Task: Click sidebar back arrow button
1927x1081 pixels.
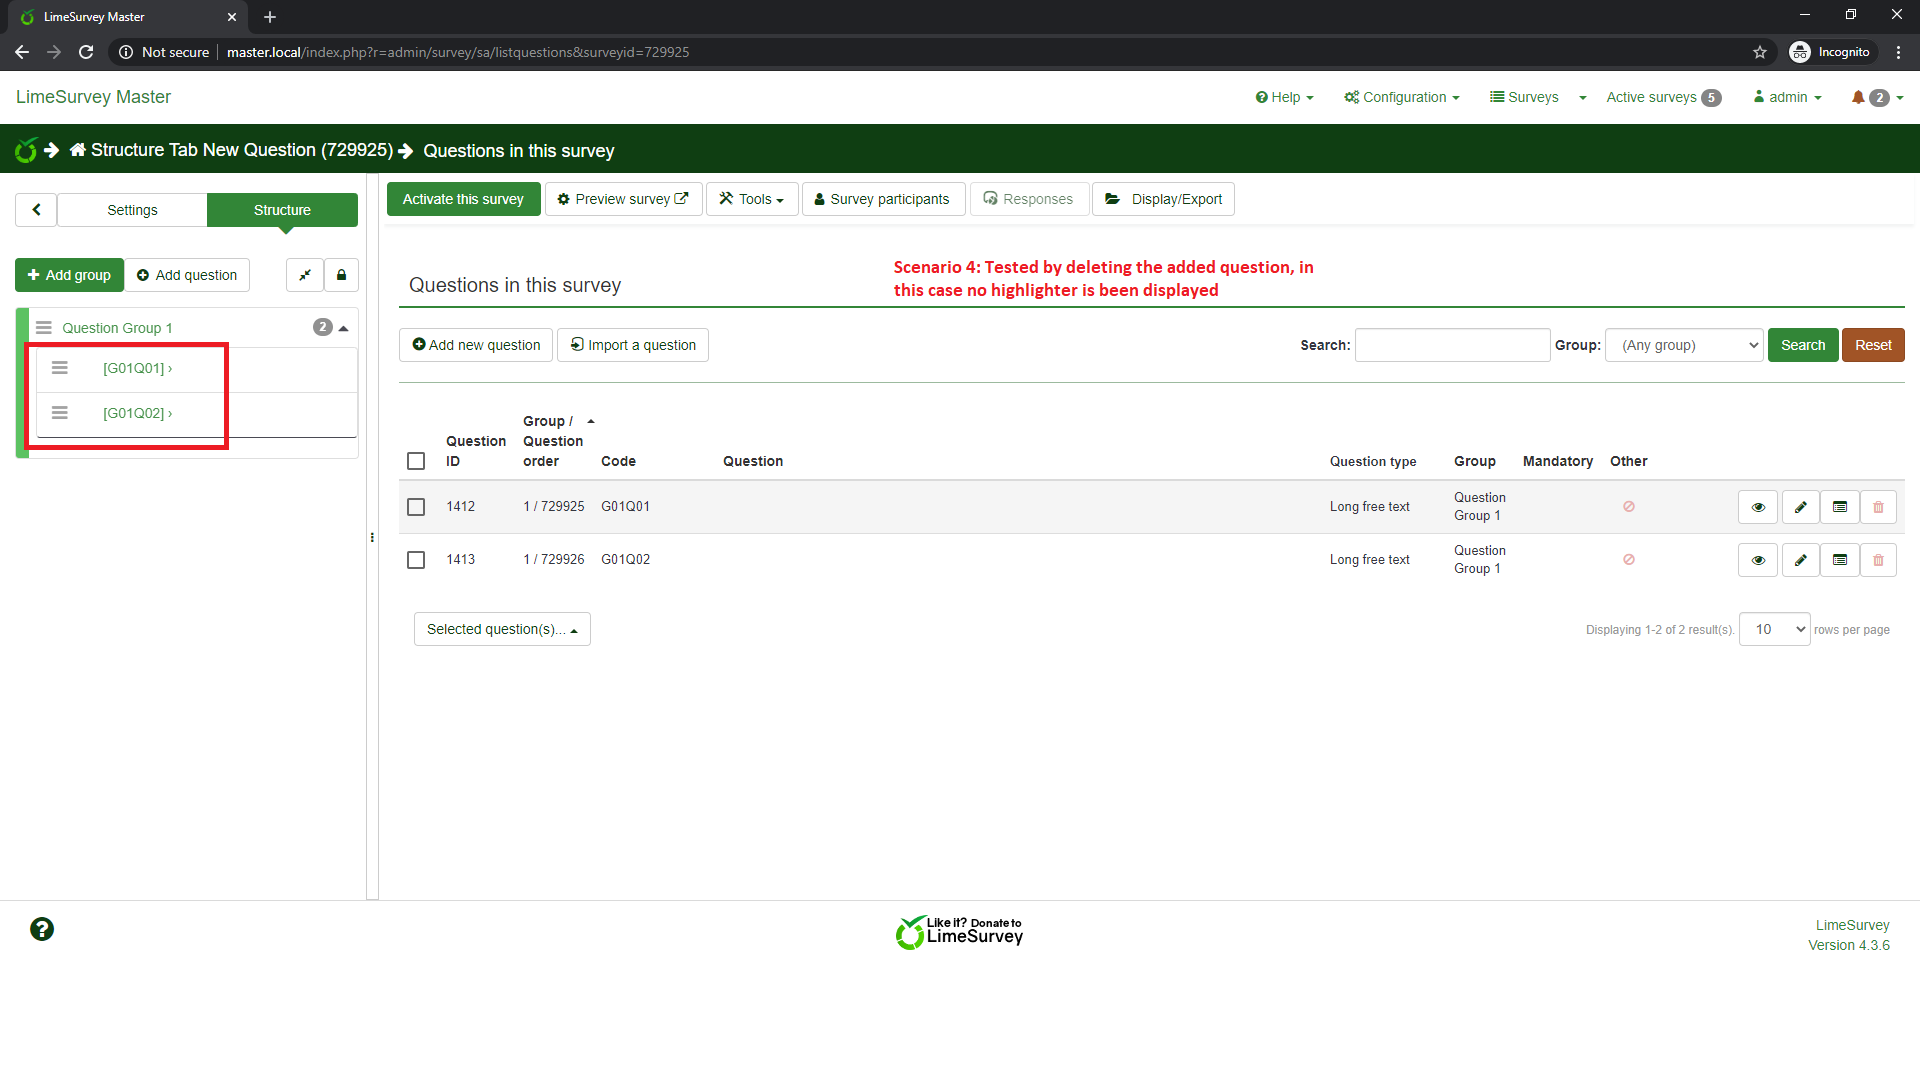Action: [37, 211]
